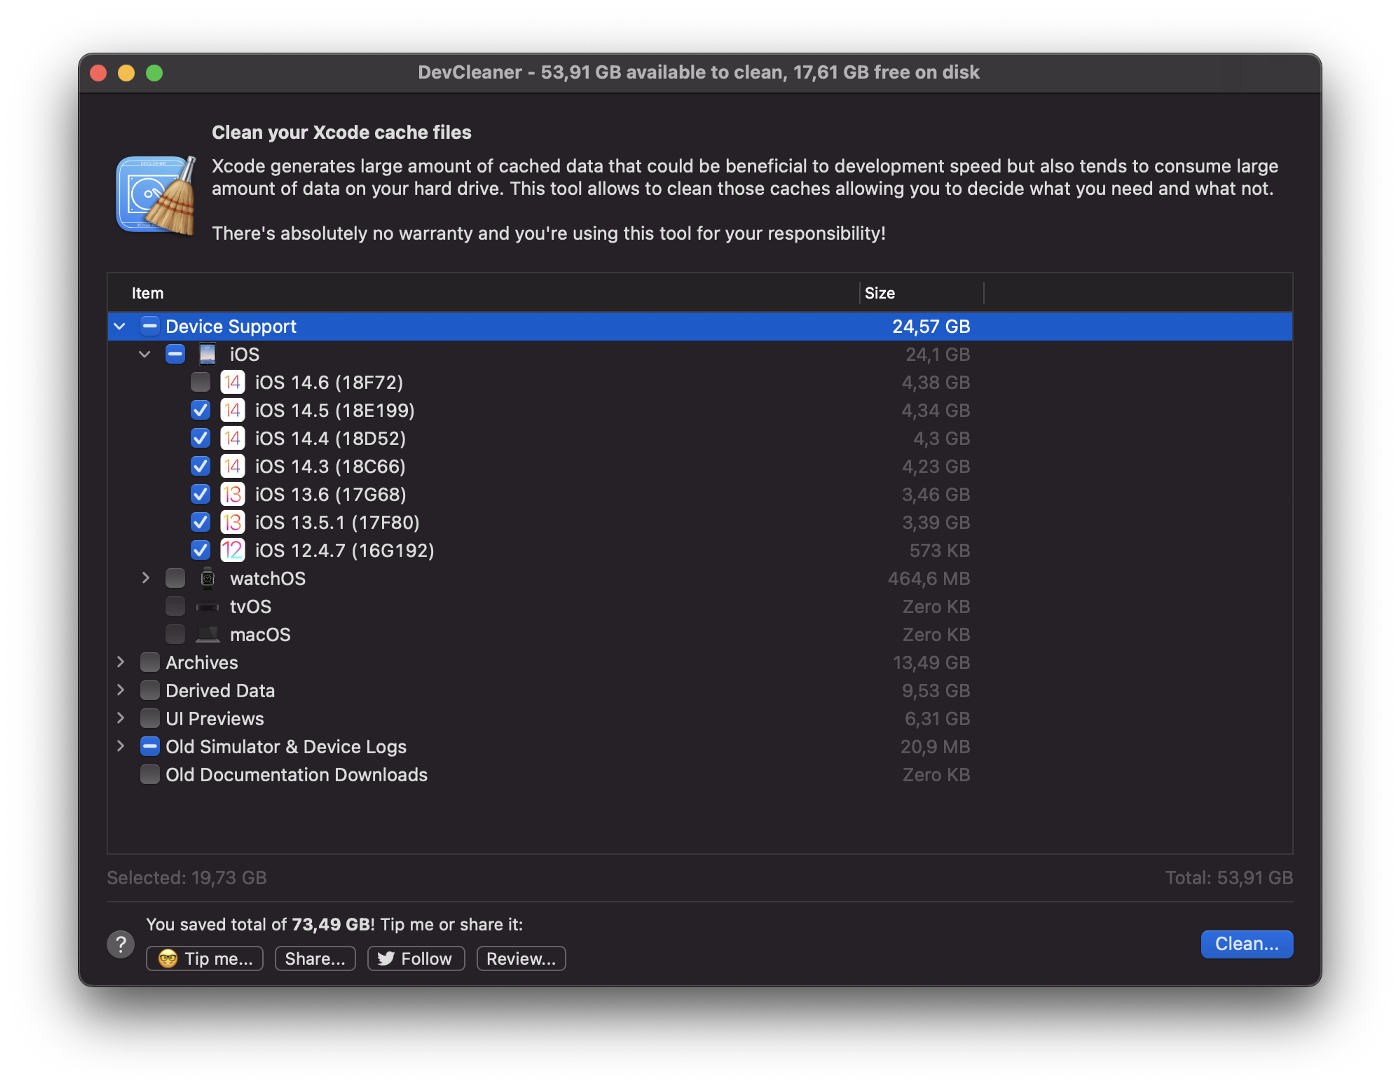
Task: Expand the Derived Data section
Action: [x=120, y=690]
